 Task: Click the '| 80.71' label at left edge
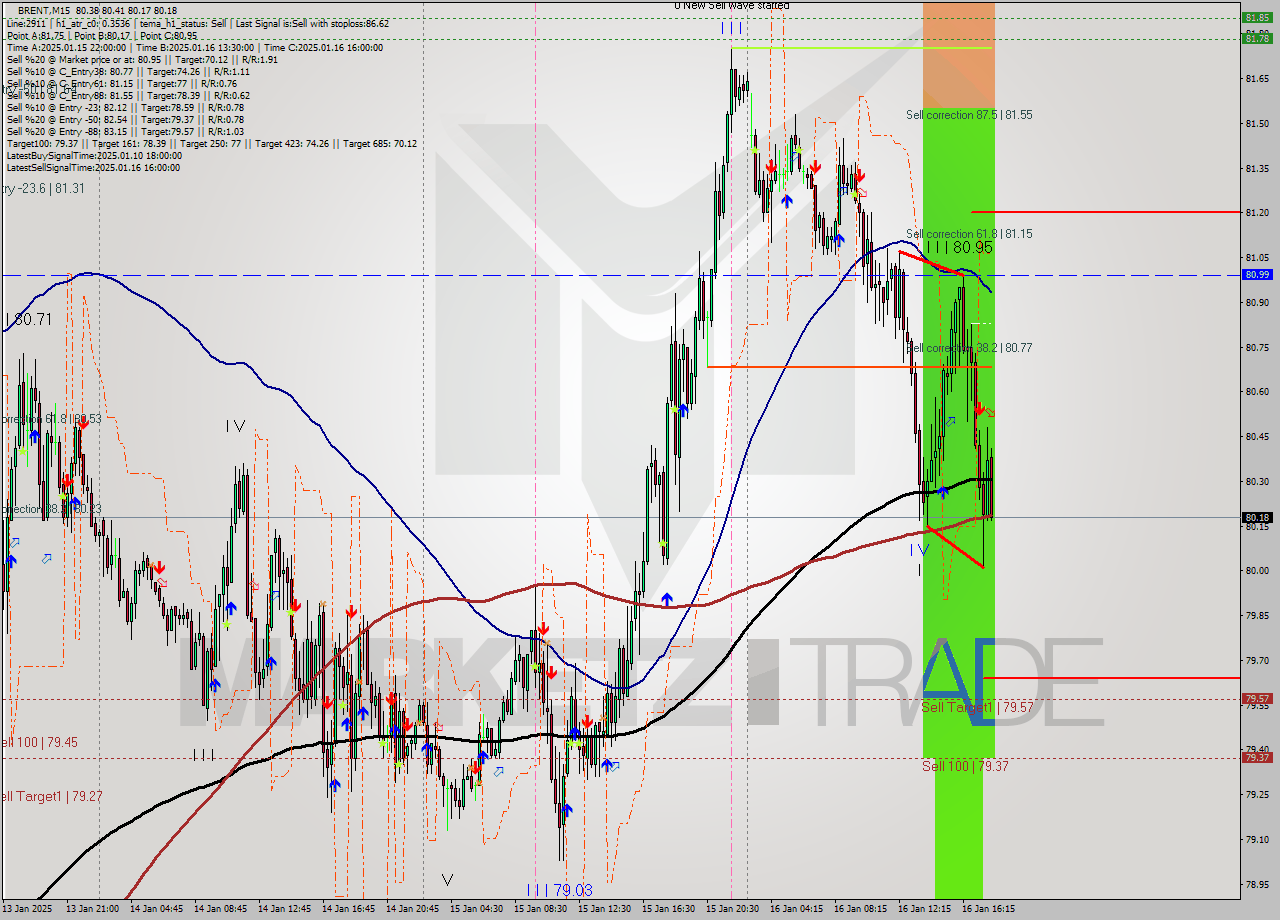tap(29, 320)
